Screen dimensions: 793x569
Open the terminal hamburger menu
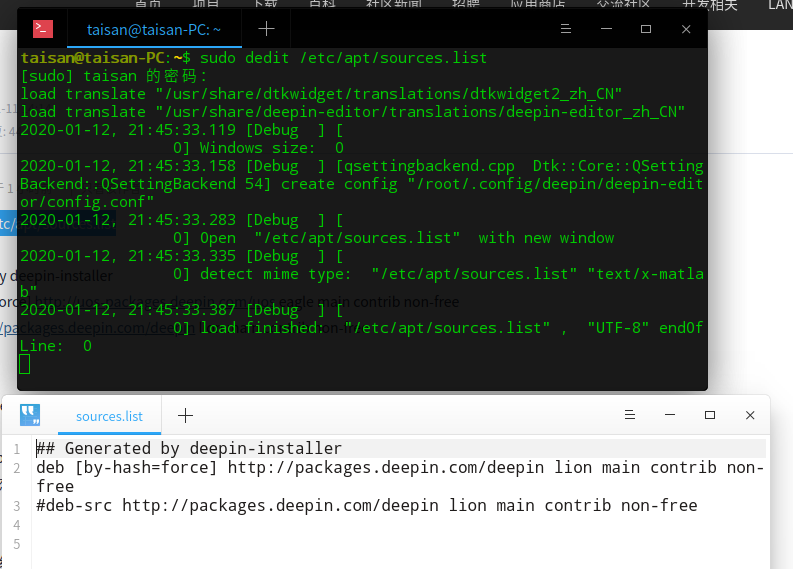tap(566, 29)
